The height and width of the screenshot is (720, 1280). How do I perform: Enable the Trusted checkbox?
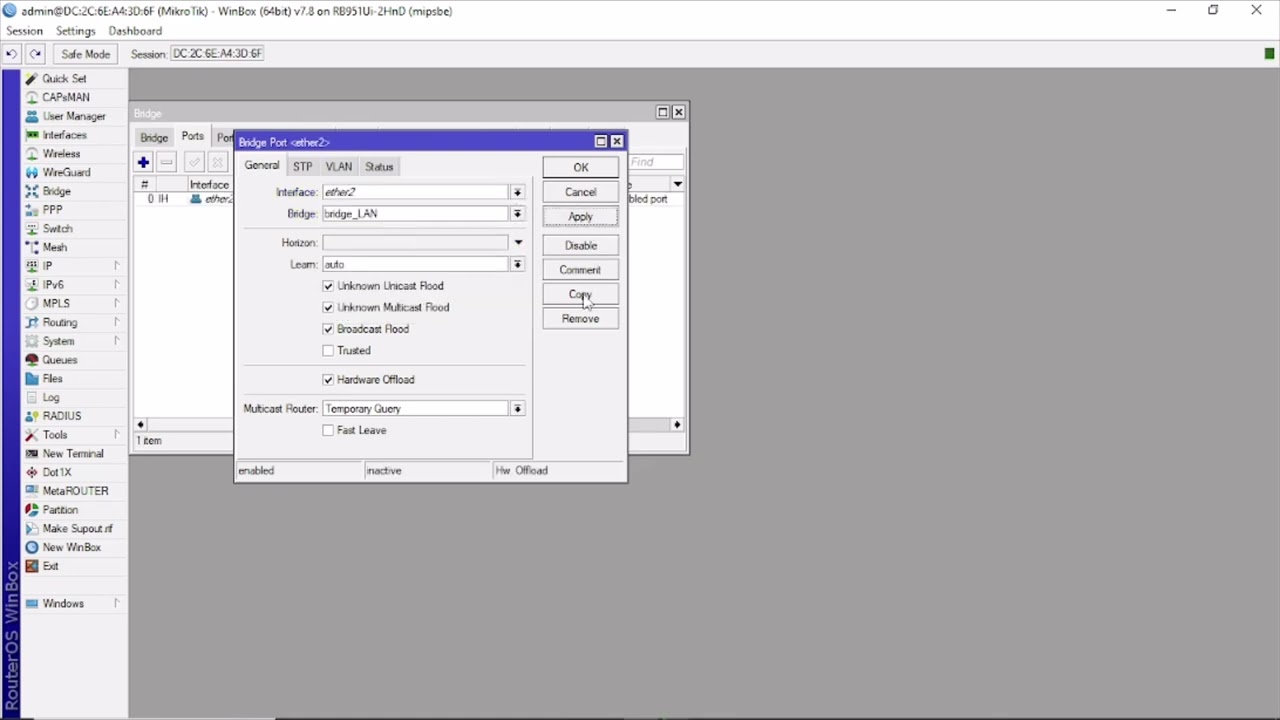(x=328, y=351)
